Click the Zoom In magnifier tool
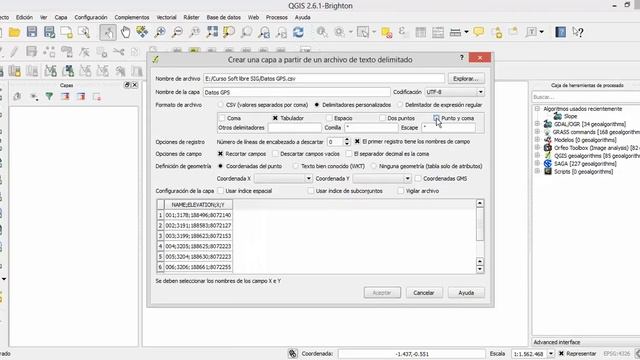 click(x=160, y=32)
